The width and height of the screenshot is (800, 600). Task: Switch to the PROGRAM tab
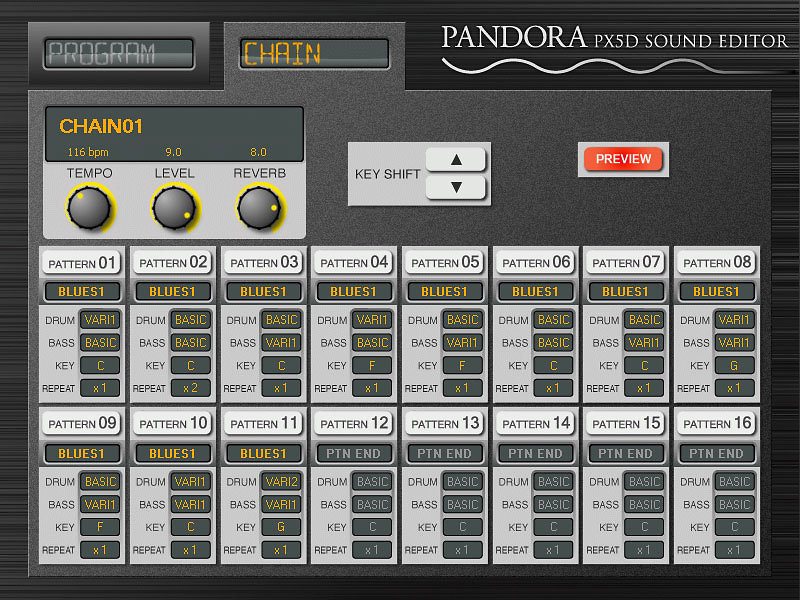119,53
